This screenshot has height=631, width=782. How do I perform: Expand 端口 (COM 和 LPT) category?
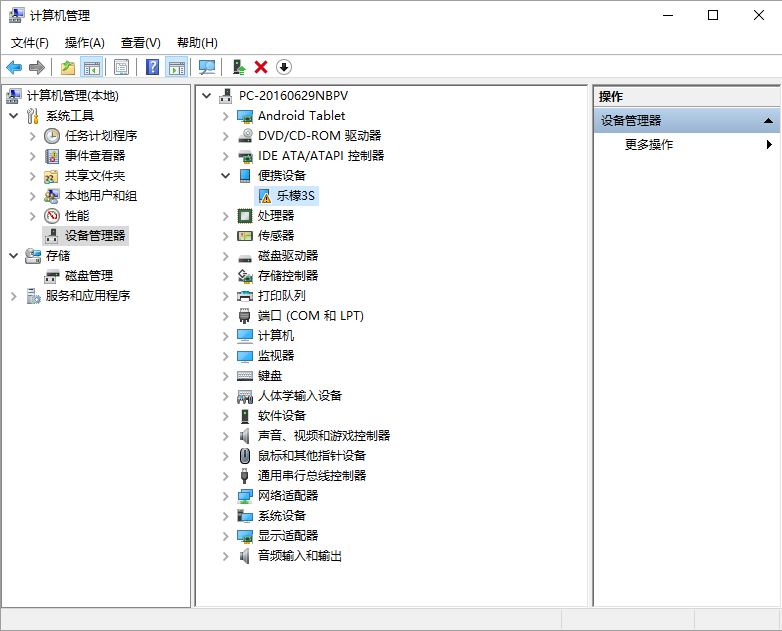pos(225,316)
